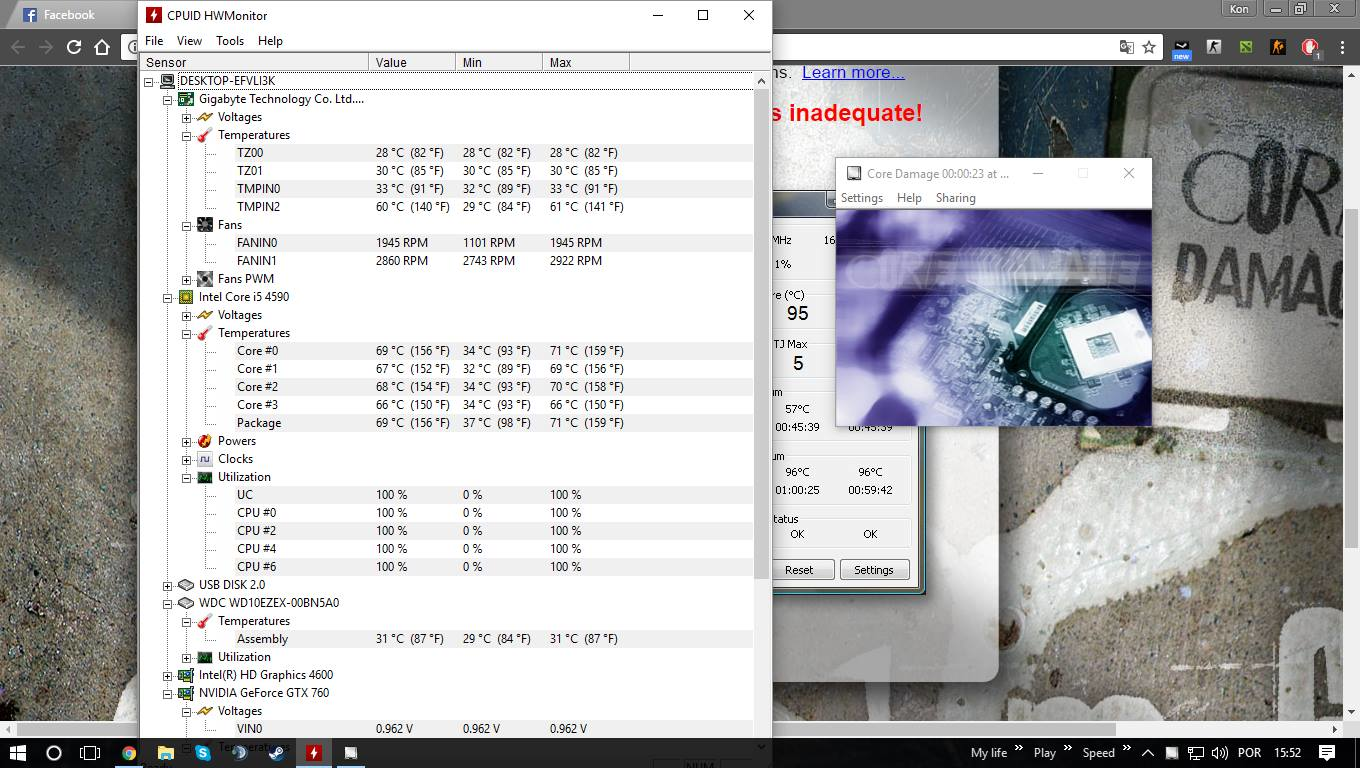Click the Settings button beside Reset
Screen dimensions: 1360x768
873,570
